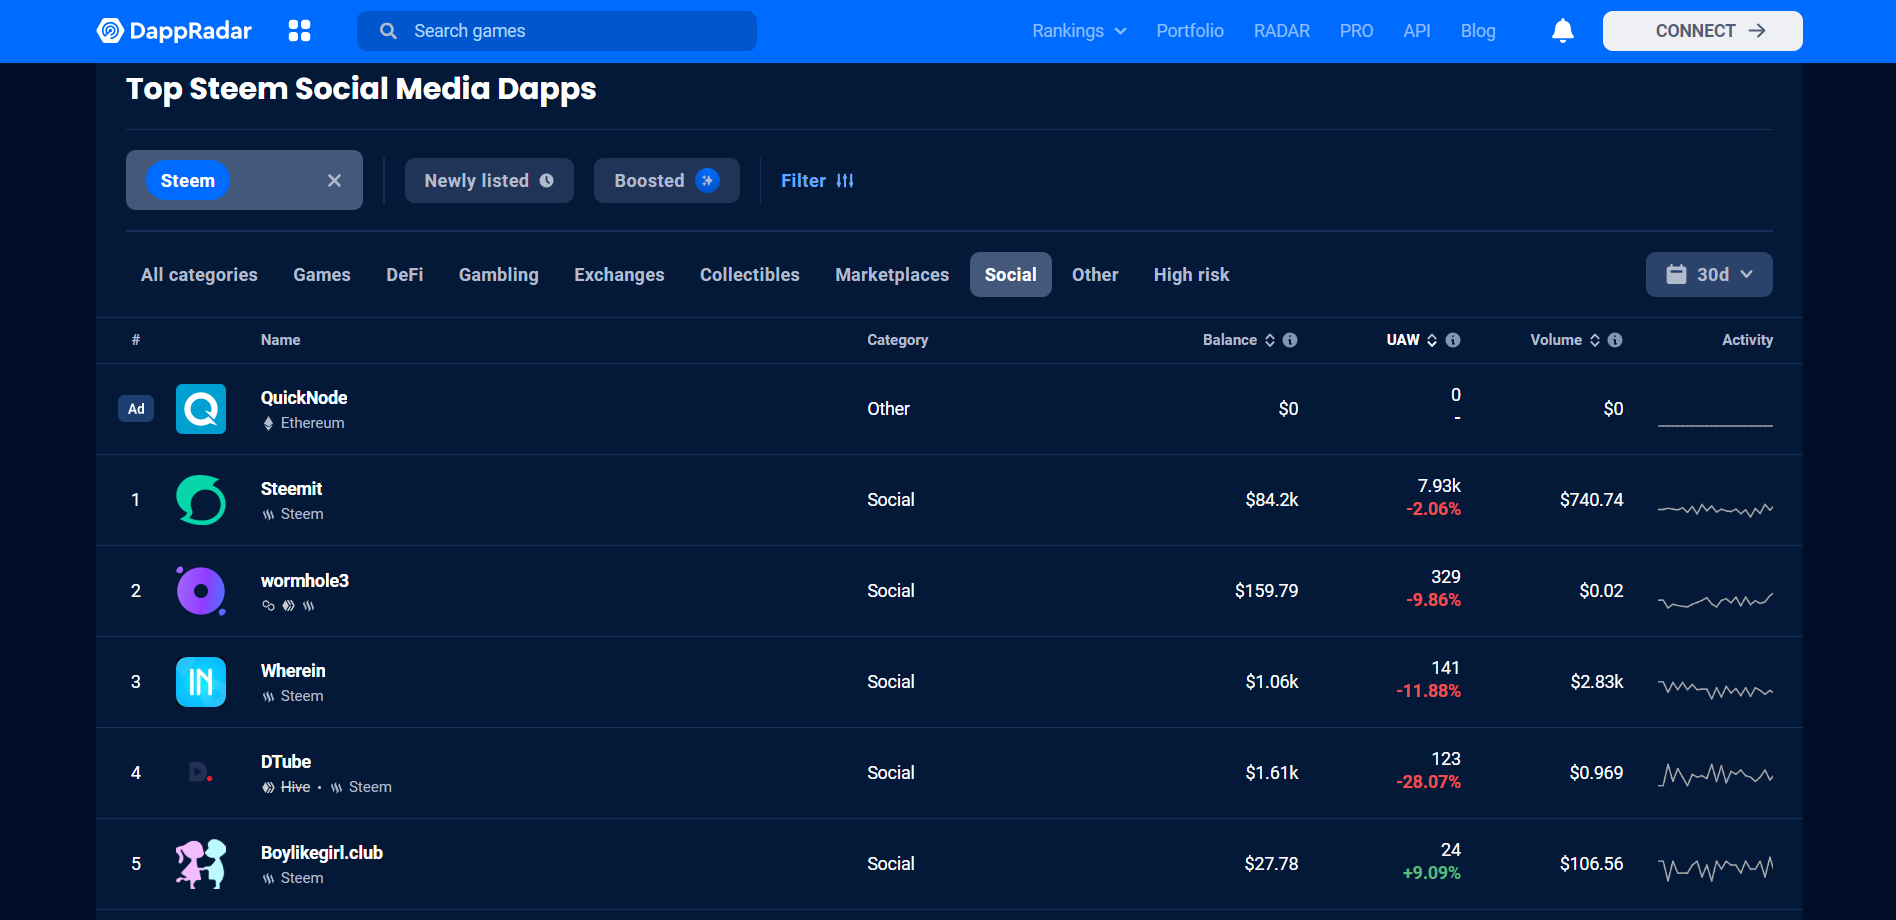Open the DappRadar home logo

[174, 31]
